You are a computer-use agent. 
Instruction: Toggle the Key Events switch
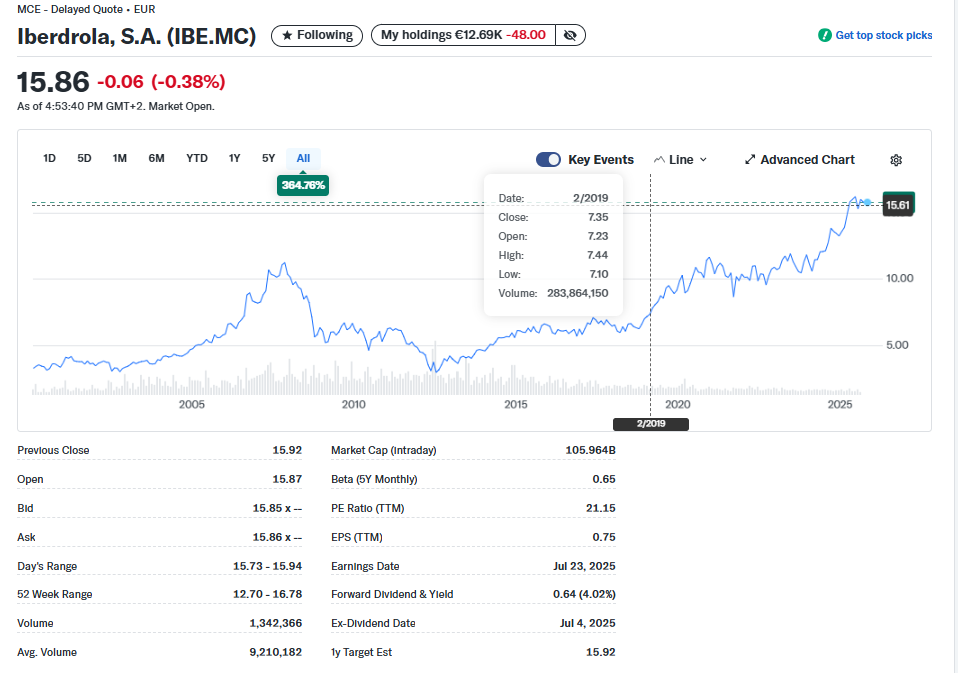click(x=548, y=159)
